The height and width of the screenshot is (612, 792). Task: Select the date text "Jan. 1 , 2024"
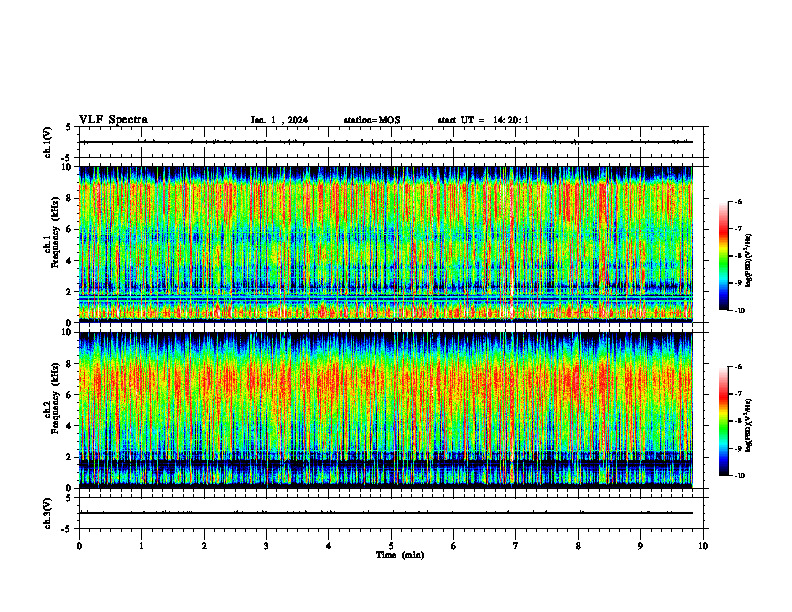(279, 120)
